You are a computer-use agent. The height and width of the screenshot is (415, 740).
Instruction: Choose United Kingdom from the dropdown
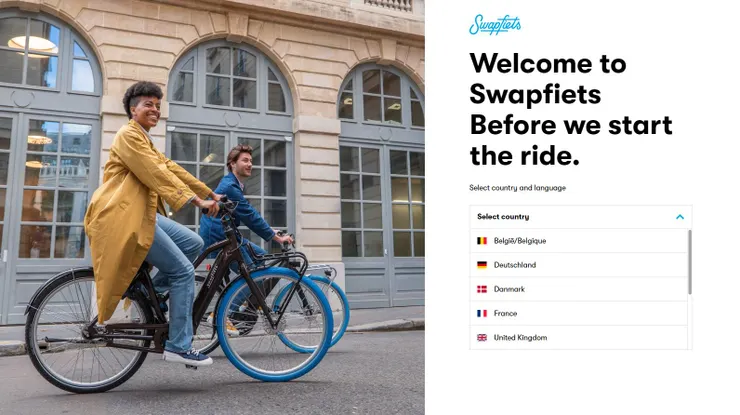coord(579,338)
